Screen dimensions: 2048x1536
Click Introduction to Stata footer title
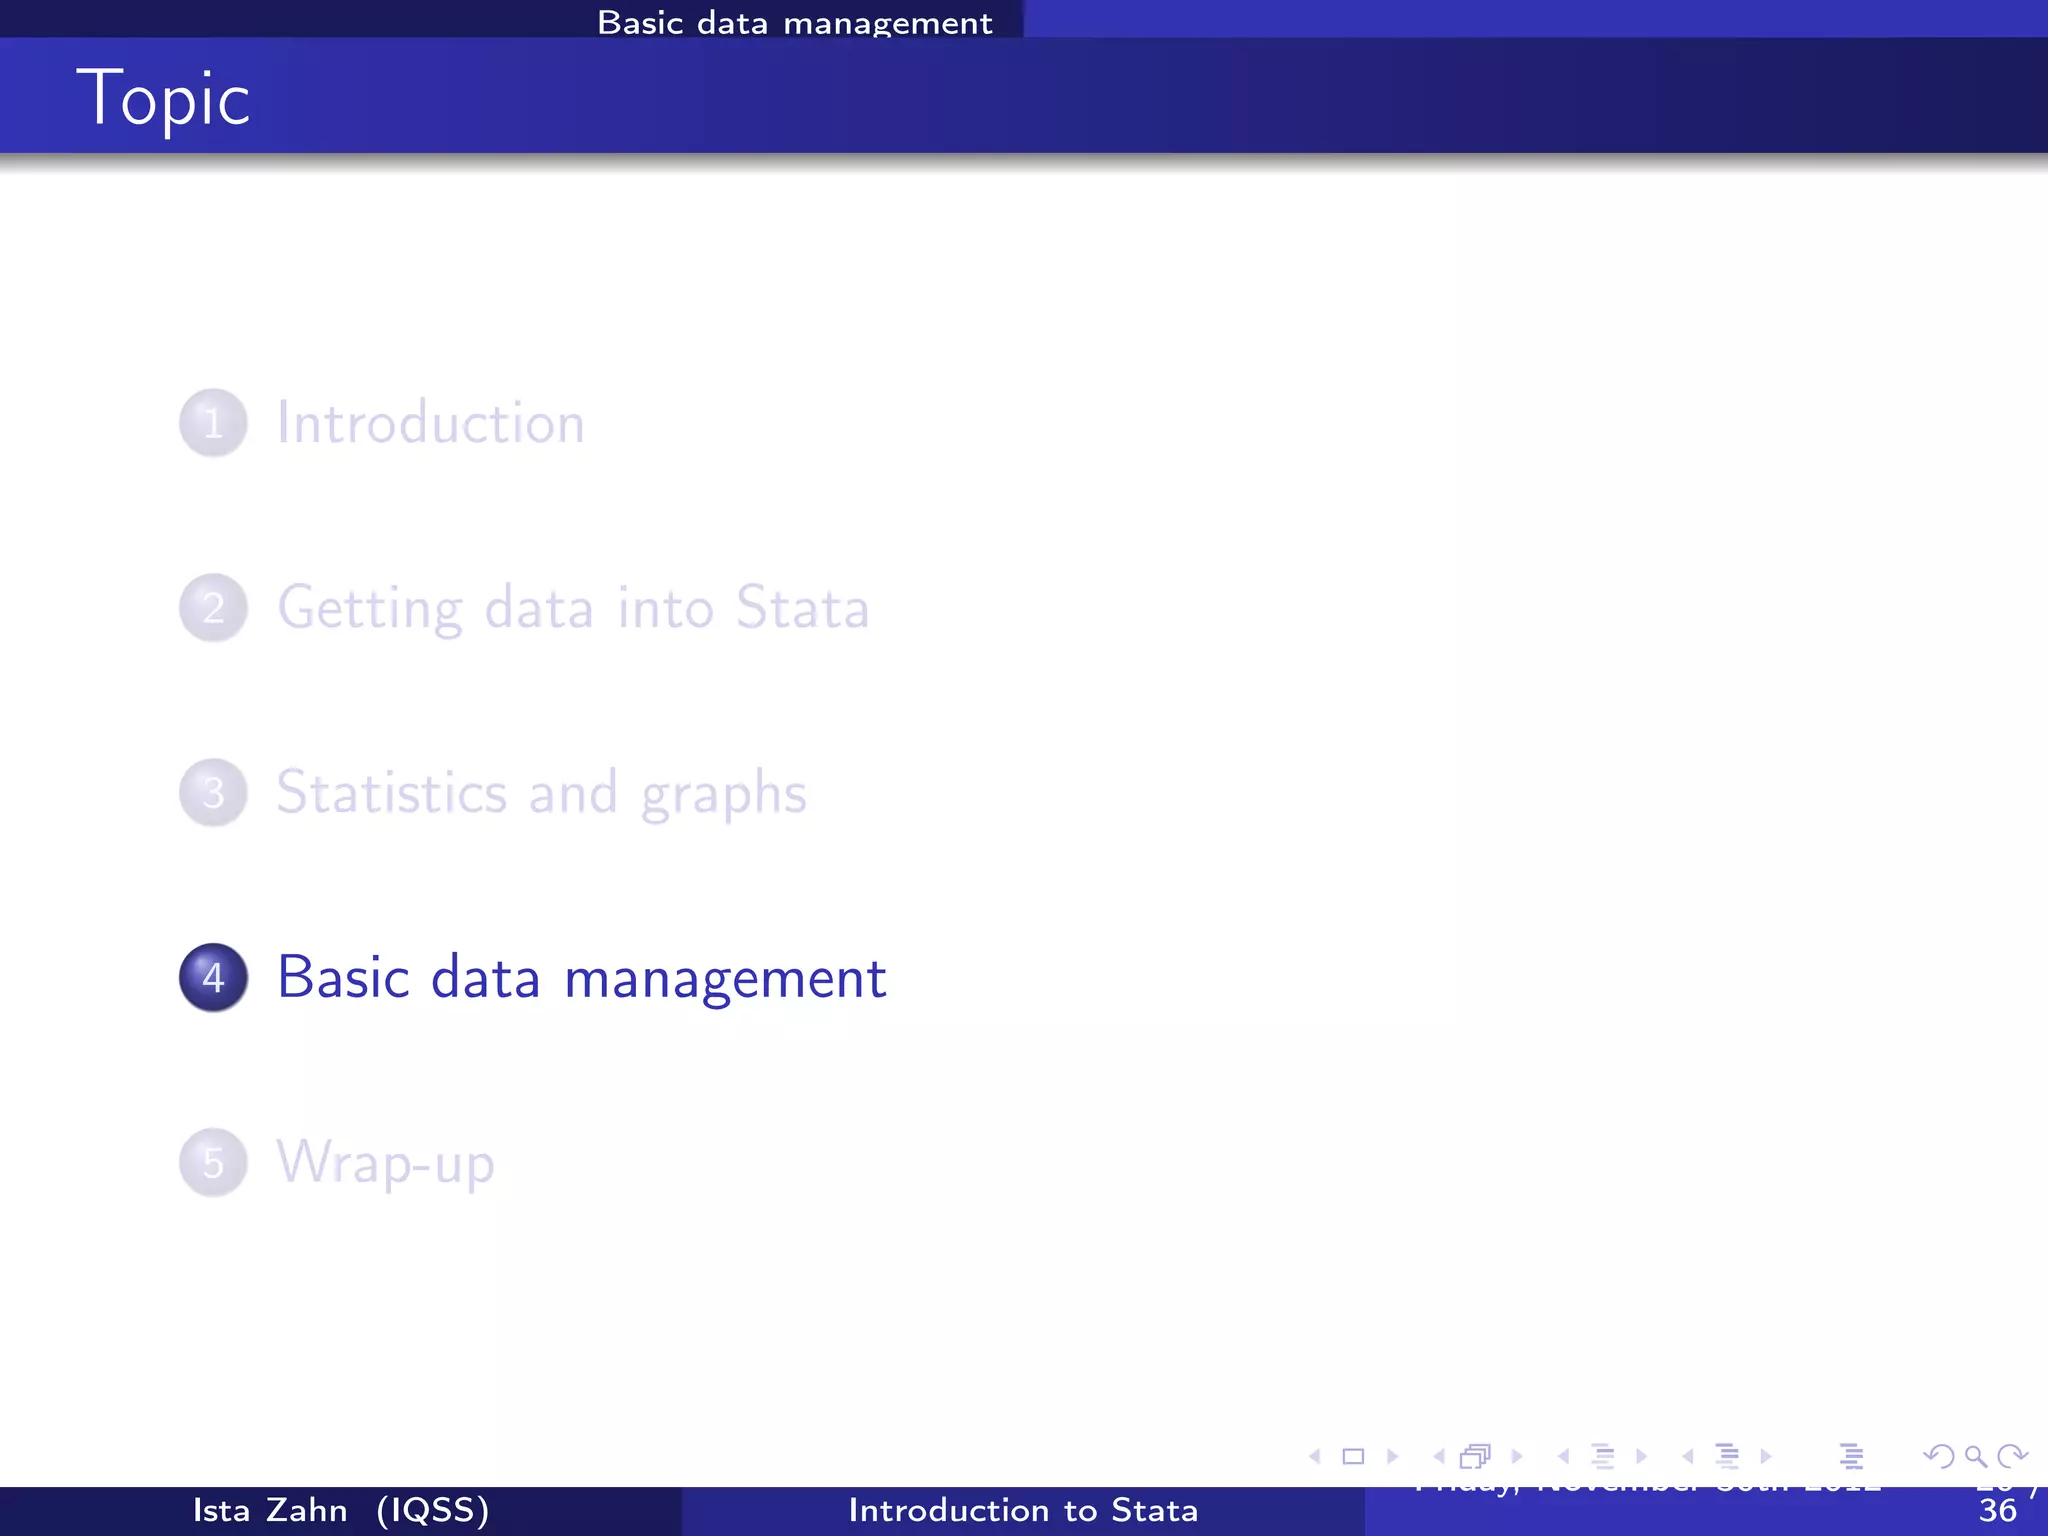click(x=1023, y=1510)
